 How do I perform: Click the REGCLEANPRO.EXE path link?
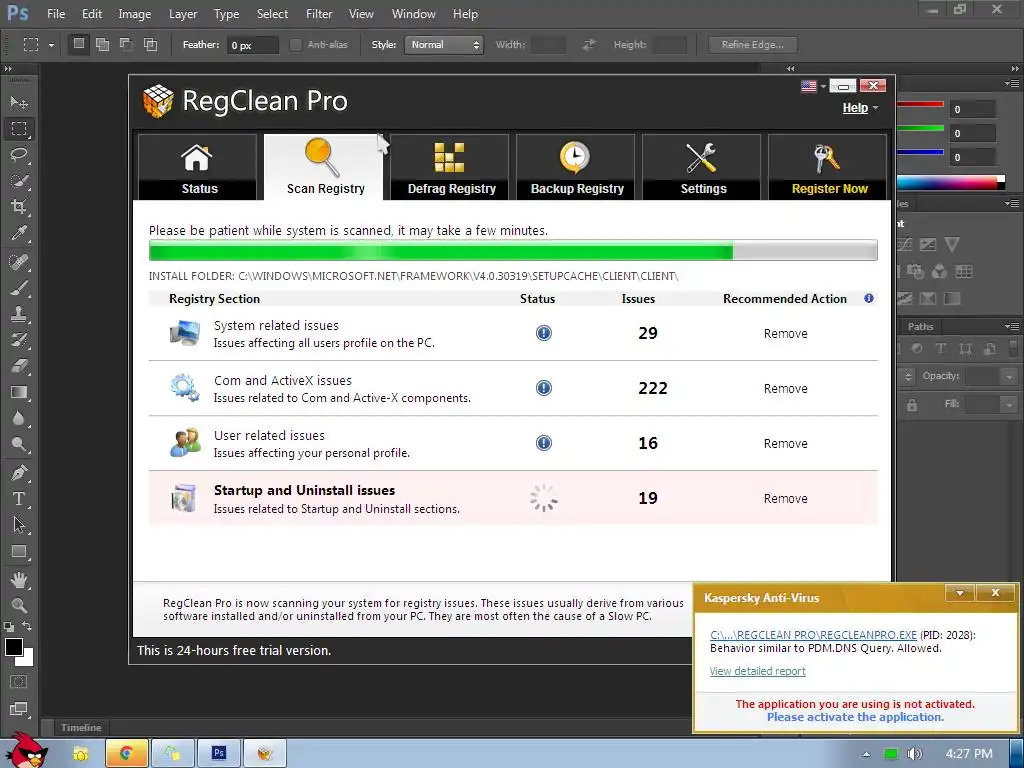click(x=813, y=635)
